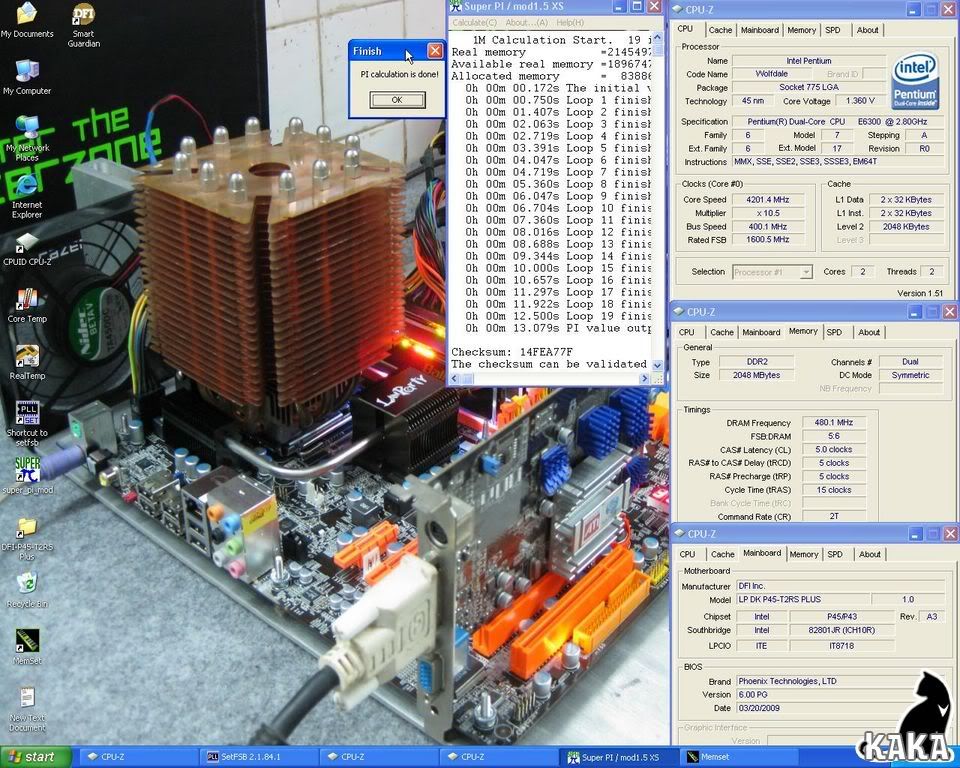This screenshot has width=960, height=768.
Task: Click the FSB:DRAM ratio value 5:6
Action: (834, 436)
